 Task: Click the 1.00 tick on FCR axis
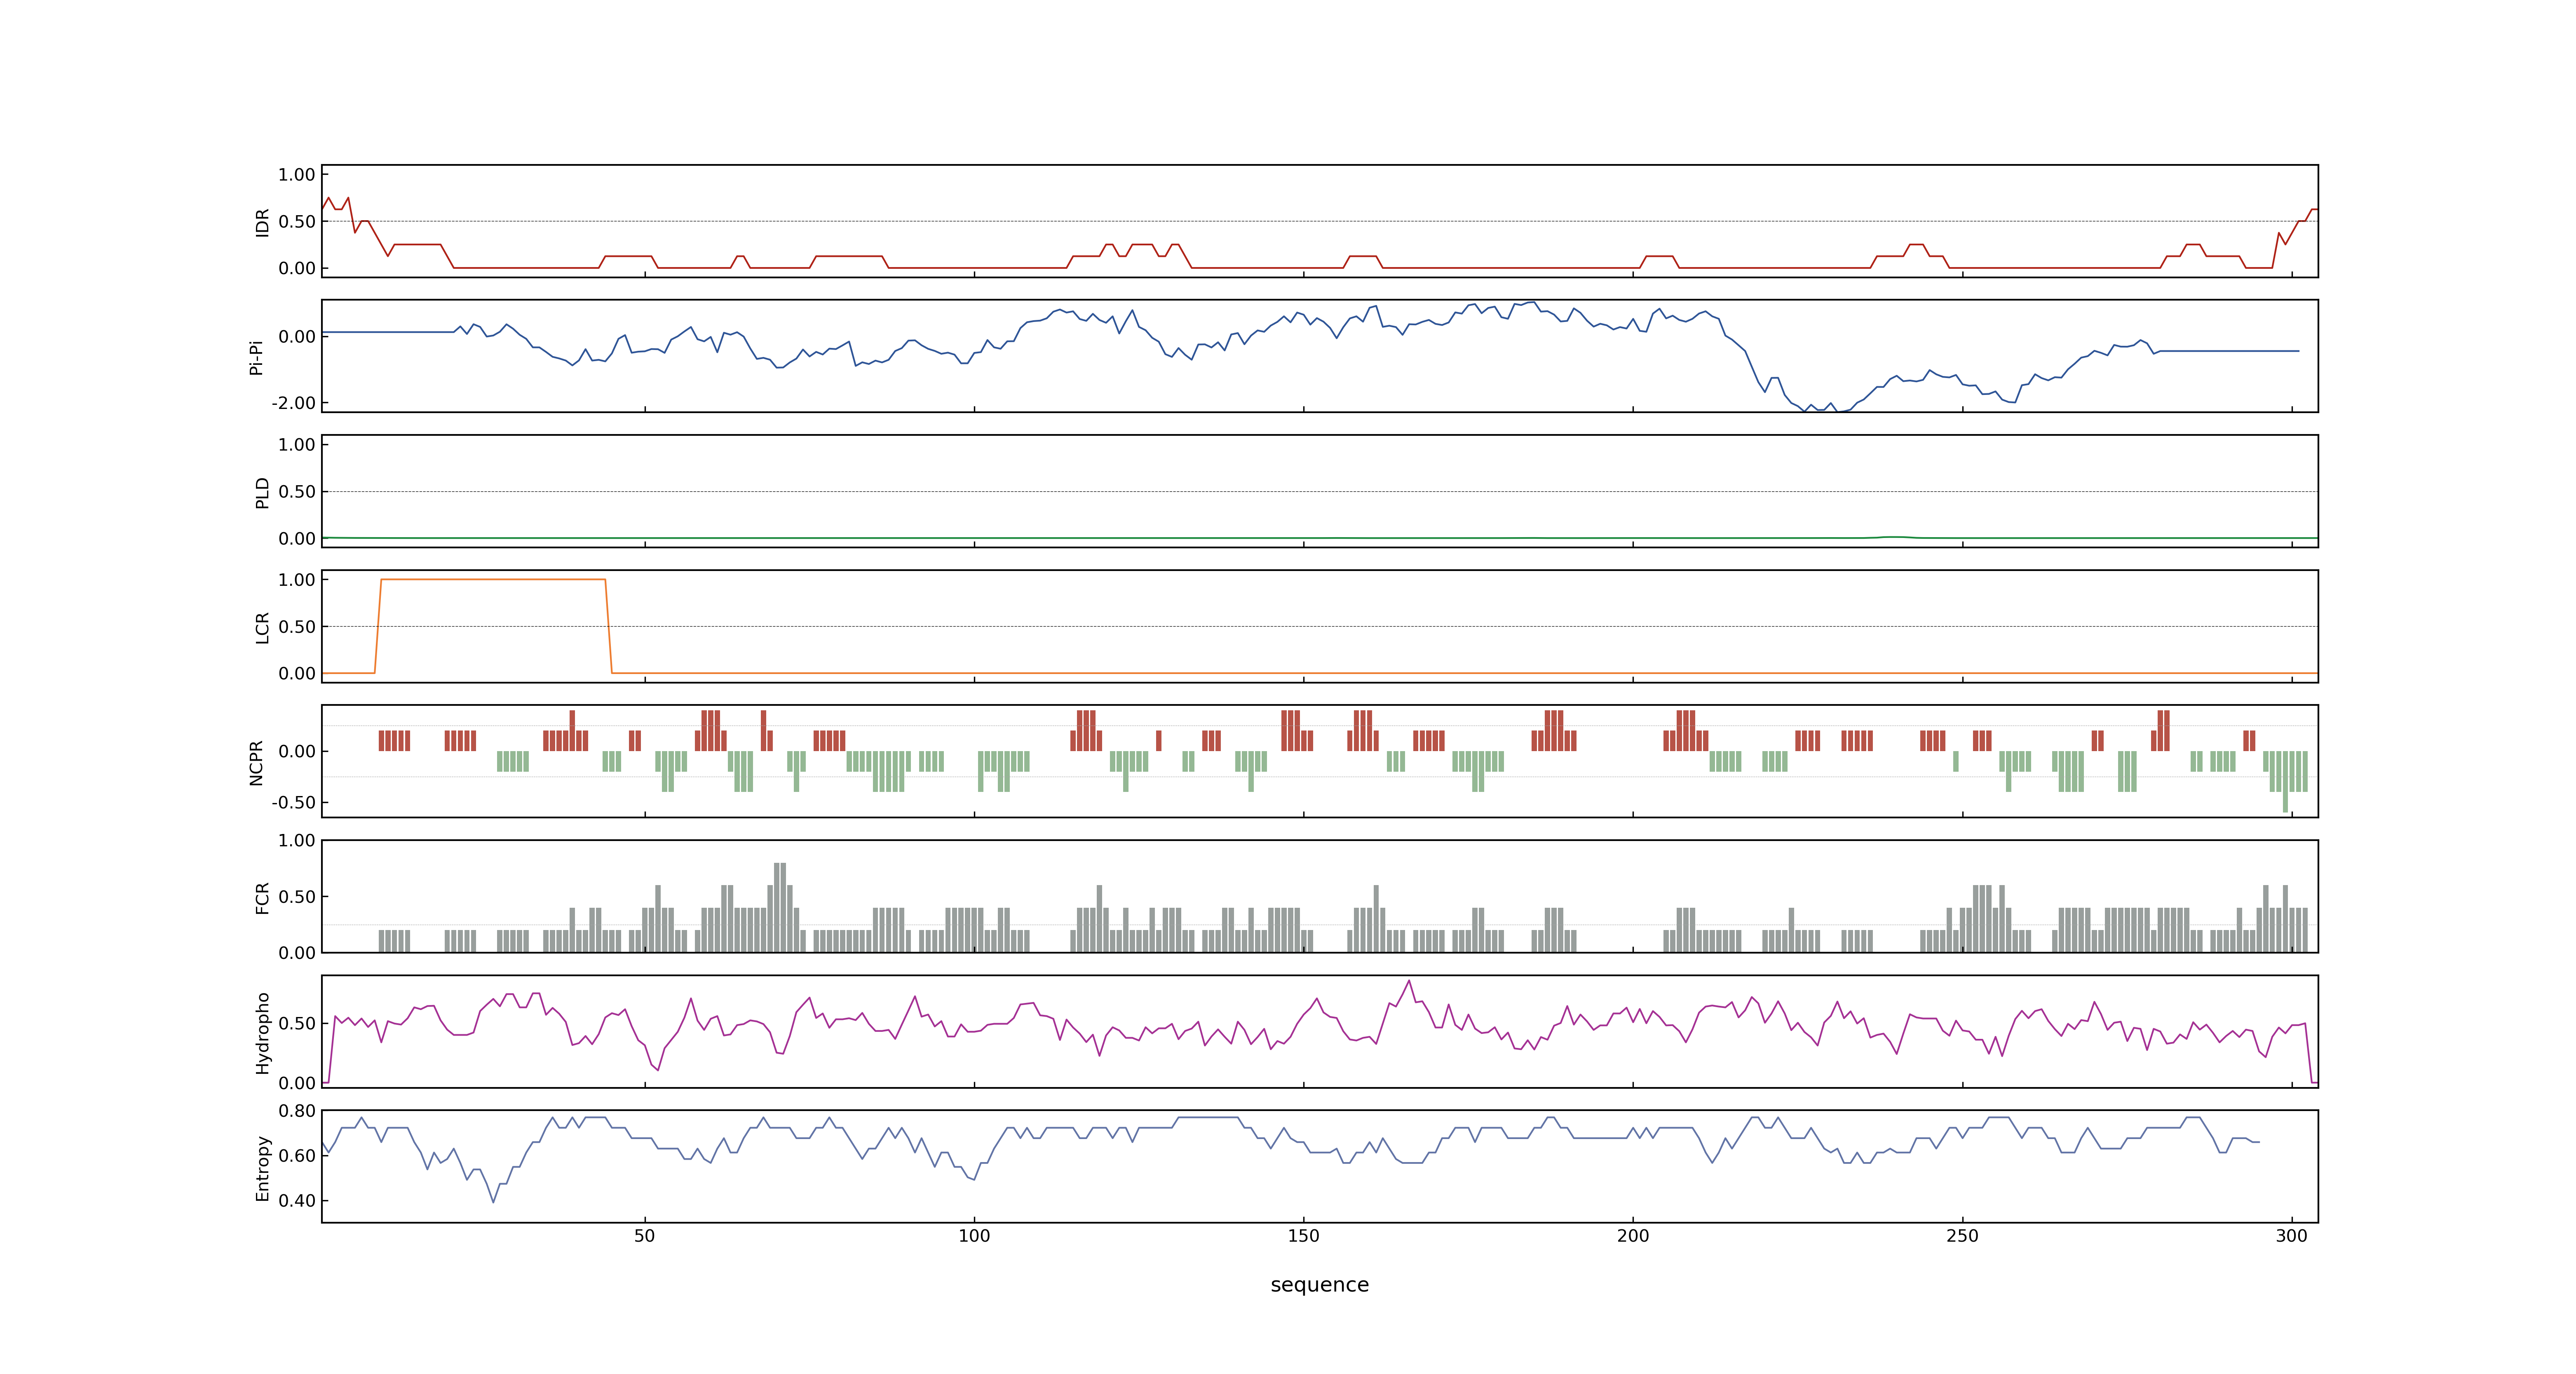(x=297, y=840)
